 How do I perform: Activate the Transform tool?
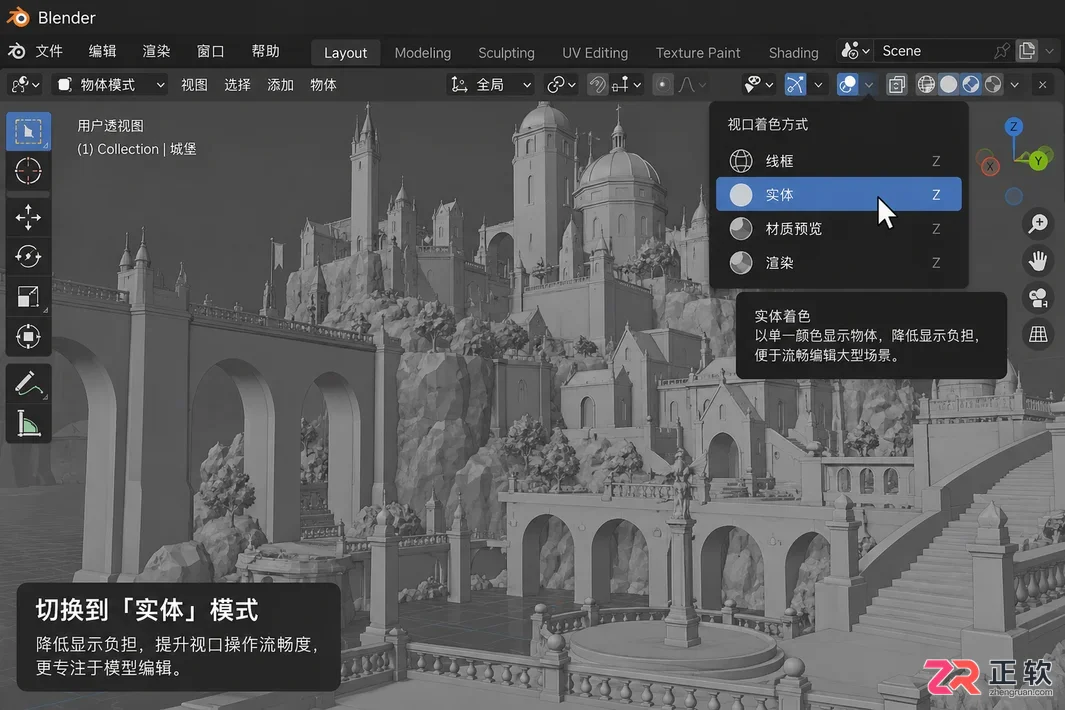(29, 336)
